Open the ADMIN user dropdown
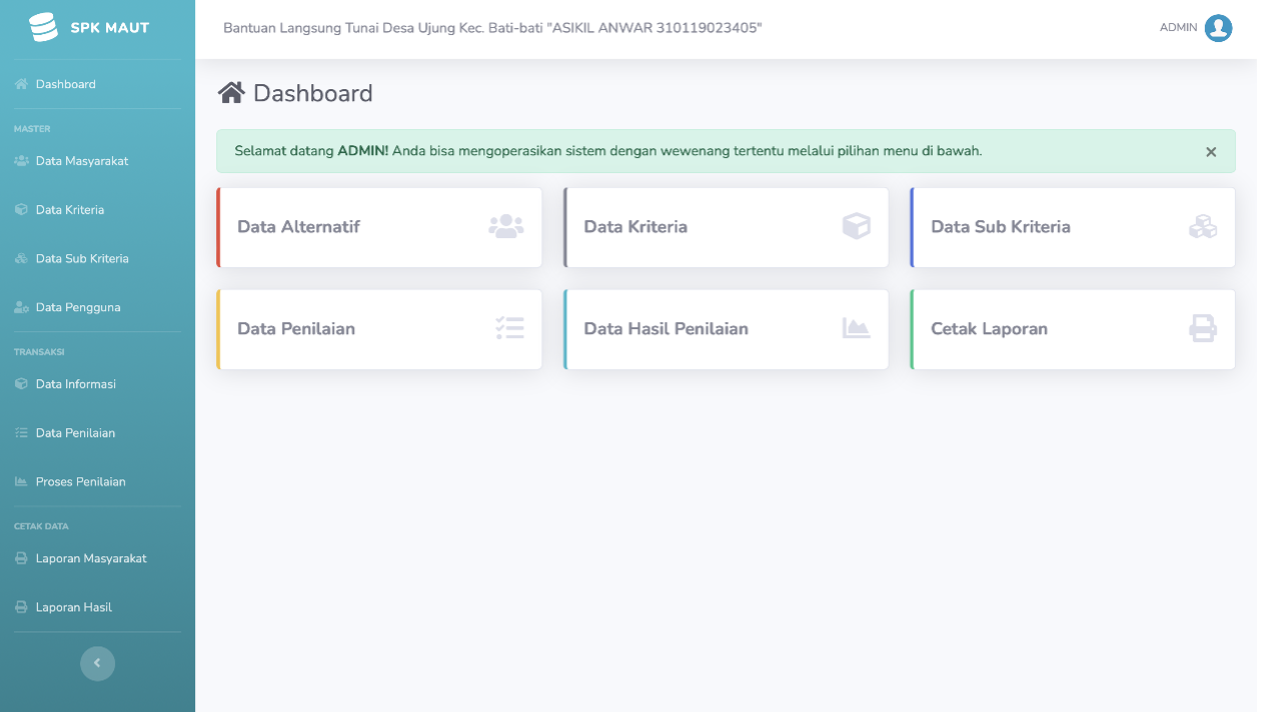 (x=1196, y=28)
